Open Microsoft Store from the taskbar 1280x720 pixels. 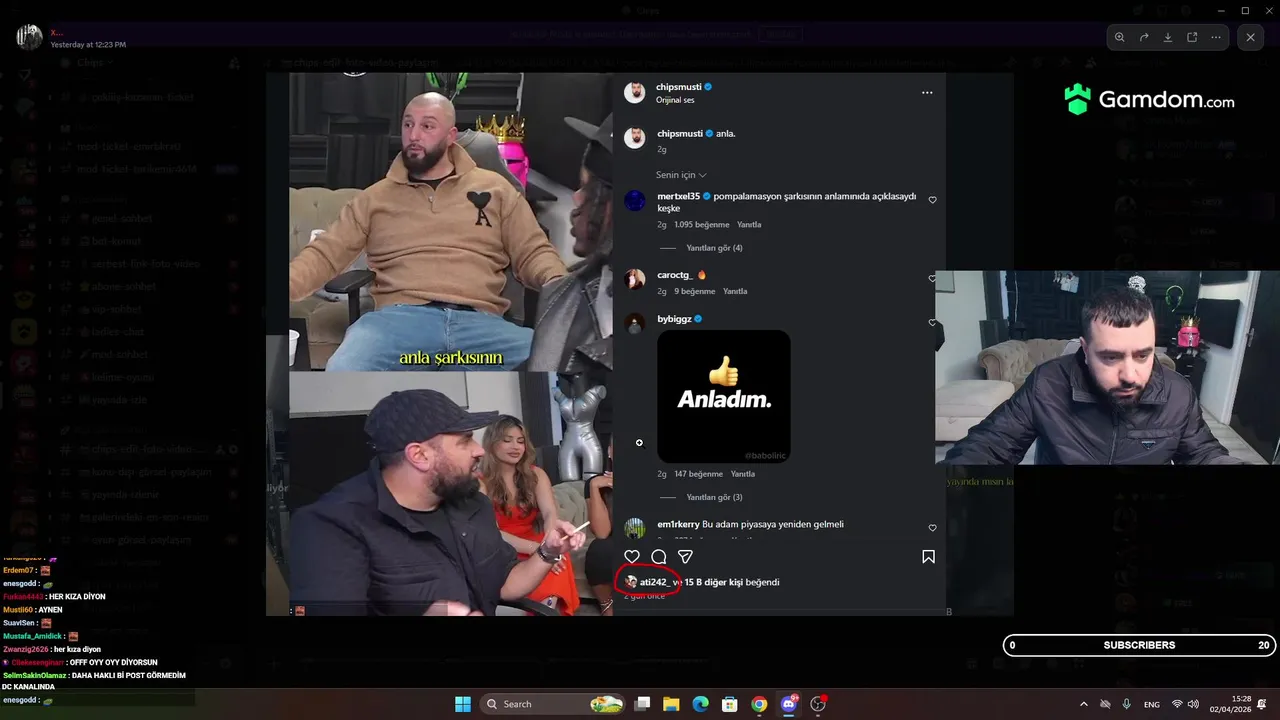click(730, 704)
